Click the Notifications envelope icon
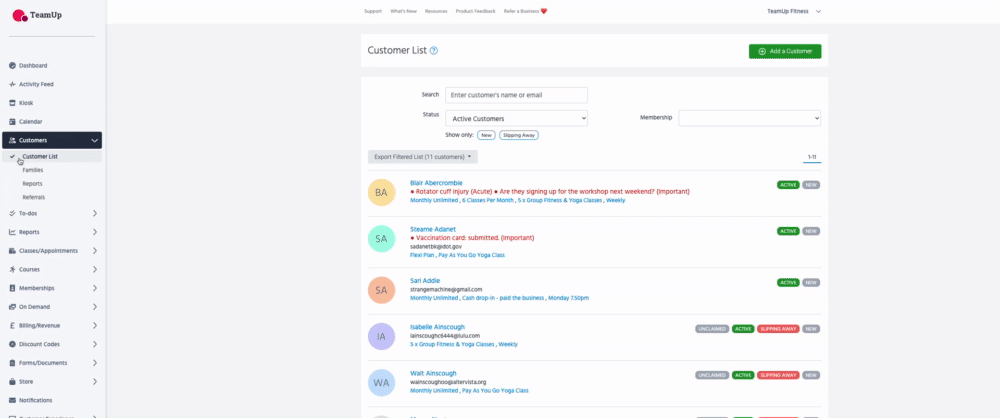The width and height of the screenshot is (1000, 418). [12, 400]
